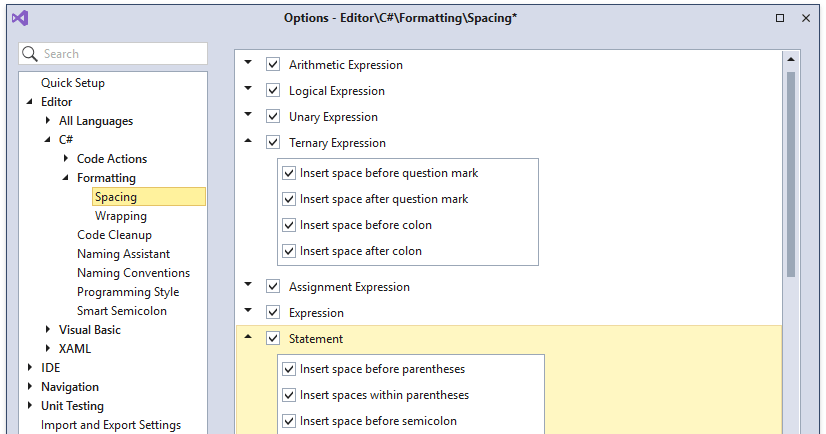
Task: Select Wrapping in the options tree
Action: [x=121, y=216]
